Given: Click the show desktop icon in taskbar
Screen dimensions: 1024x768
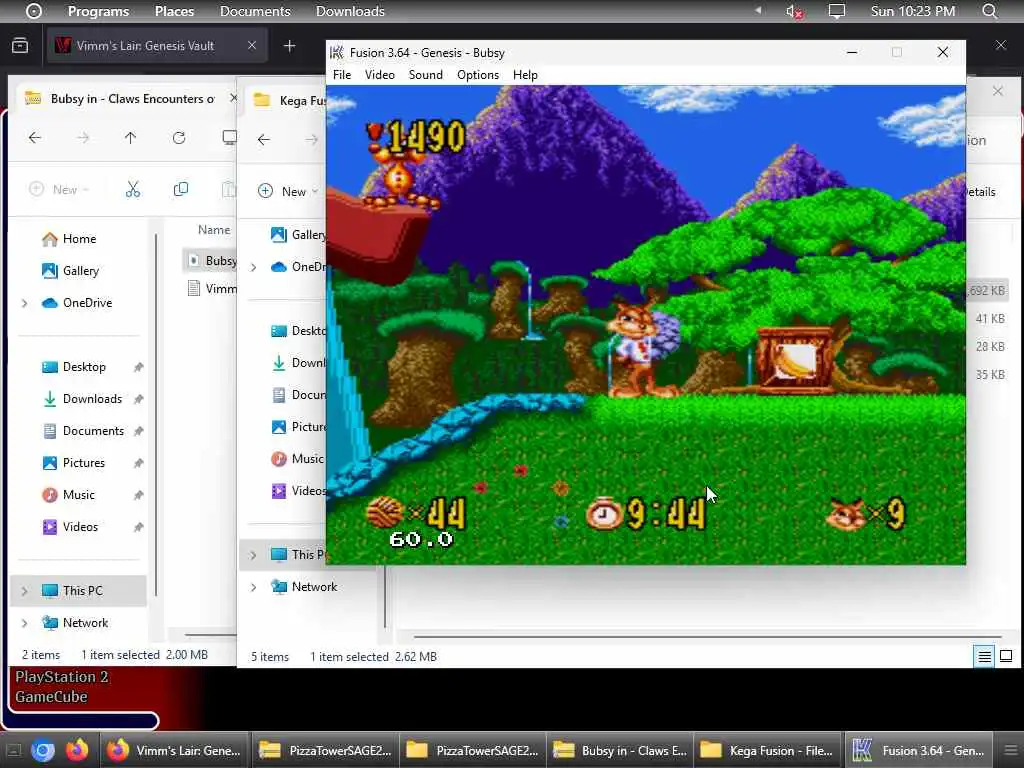Looking at the screenshot, I should pyautogui.click(x=13, y=751).
